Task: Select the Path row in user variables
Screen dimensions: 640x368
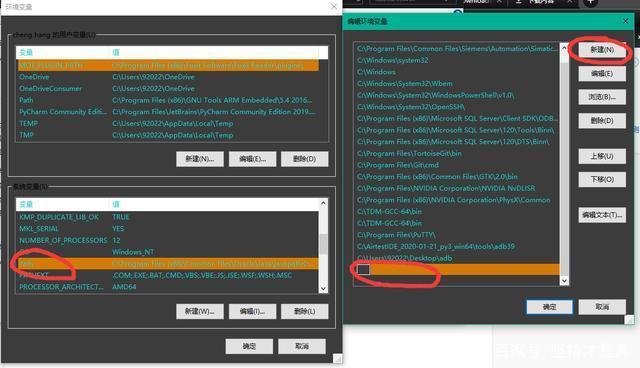Action: coord(168,100)
